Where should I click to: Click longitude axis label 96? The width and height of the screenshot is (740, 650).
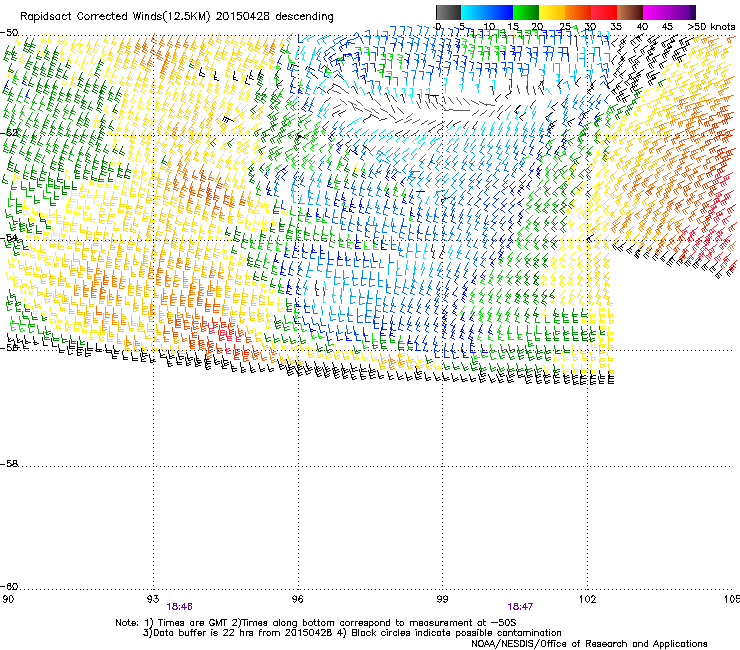[297, 599]
